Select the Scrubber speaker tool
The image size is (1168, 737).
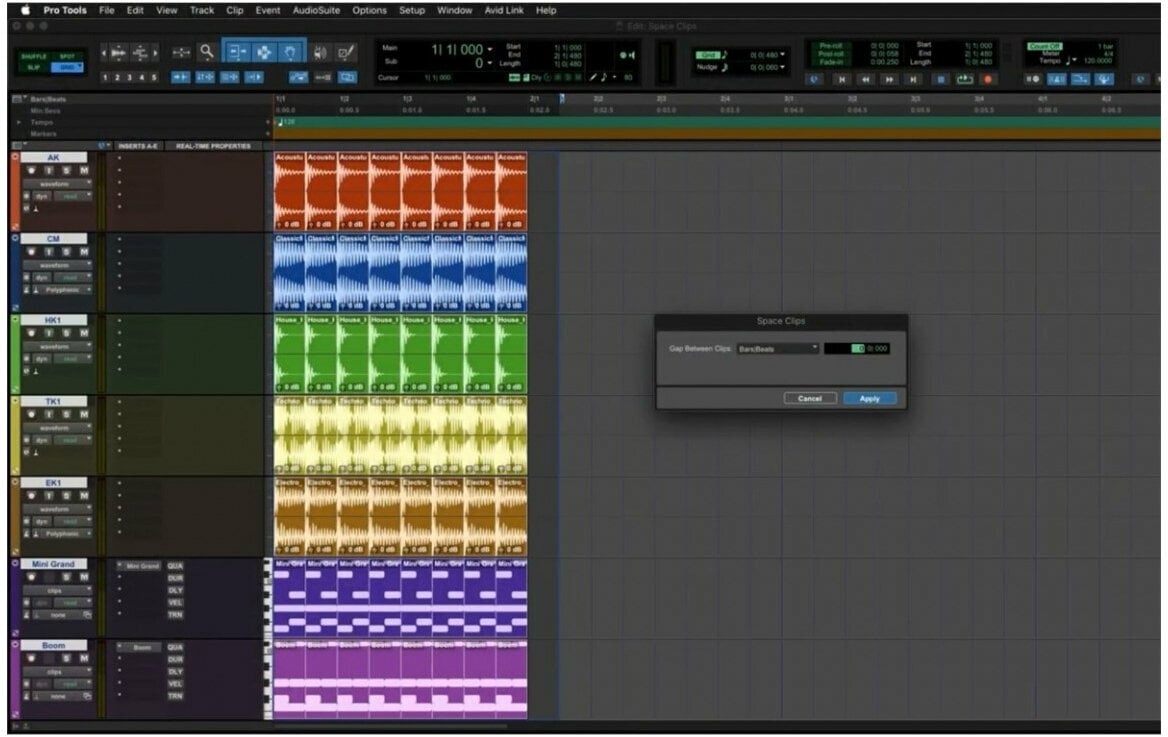[x=320, y=53]
